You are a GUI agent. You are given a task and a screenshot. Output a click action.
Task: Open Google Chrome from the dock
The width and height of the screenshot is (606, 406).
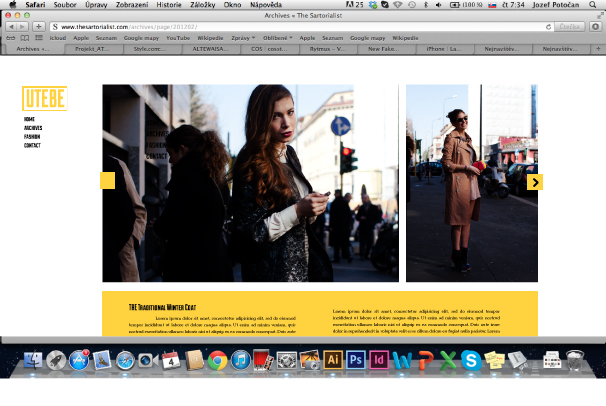coord(217,360)
